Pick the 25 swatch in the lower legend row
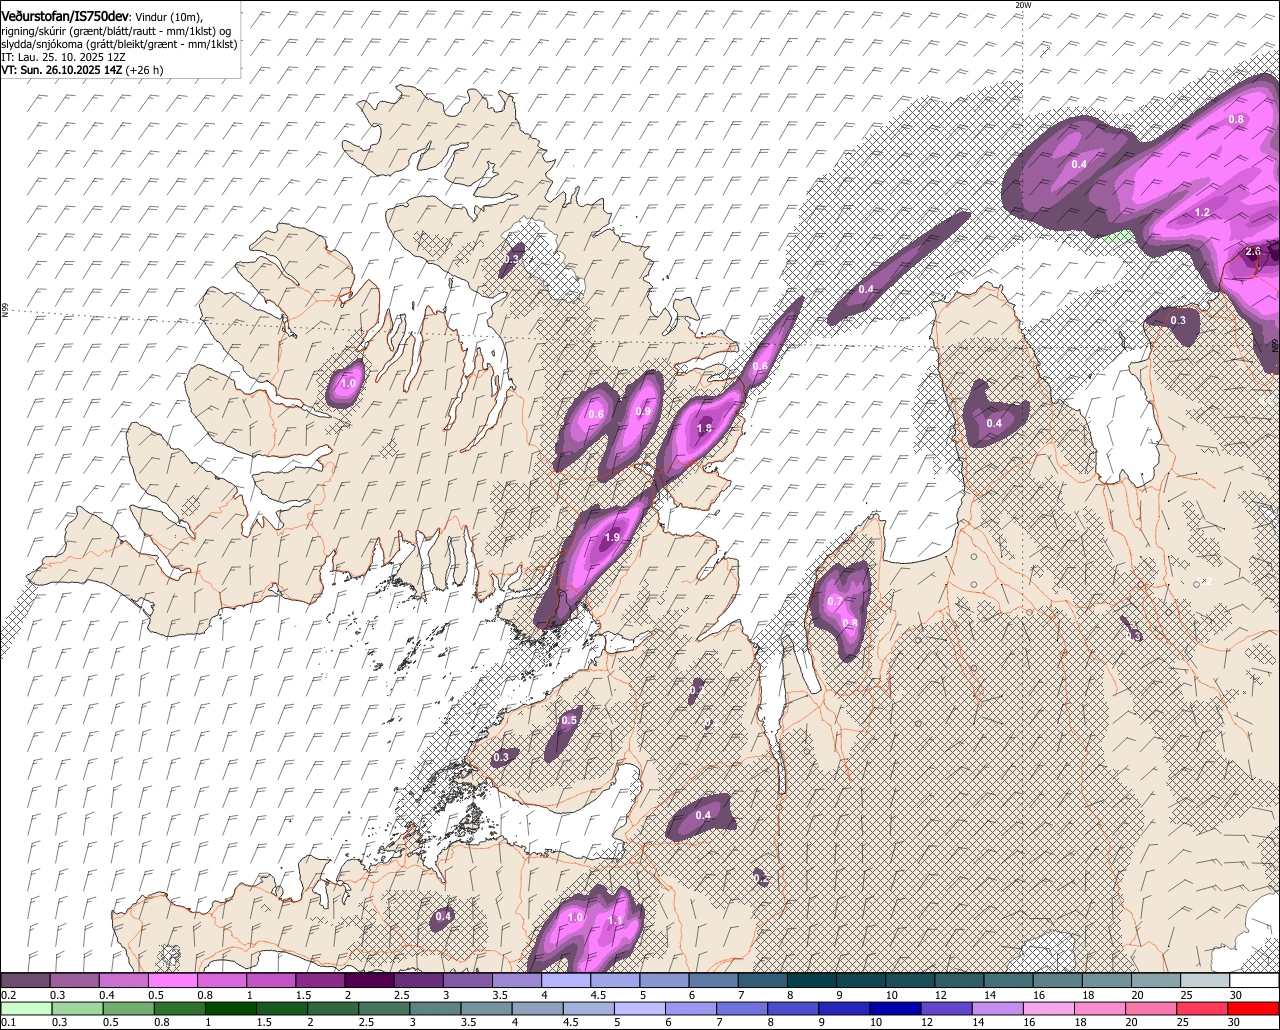Image resolution: width=1280 pixels, height=1030 pixels. (1205, 1009)
